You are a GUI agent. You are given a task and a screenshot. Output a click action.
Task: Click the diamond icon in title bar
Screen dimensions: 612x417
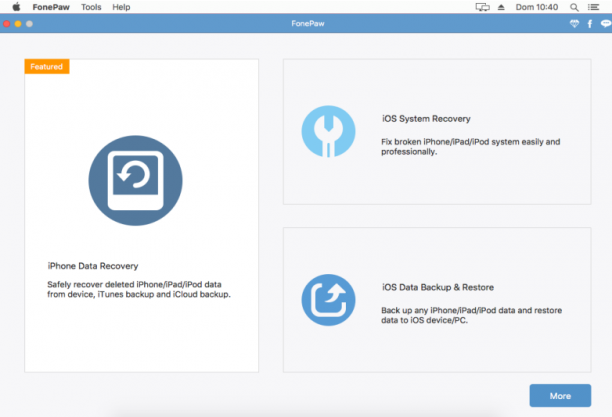(x=574, y=24)
